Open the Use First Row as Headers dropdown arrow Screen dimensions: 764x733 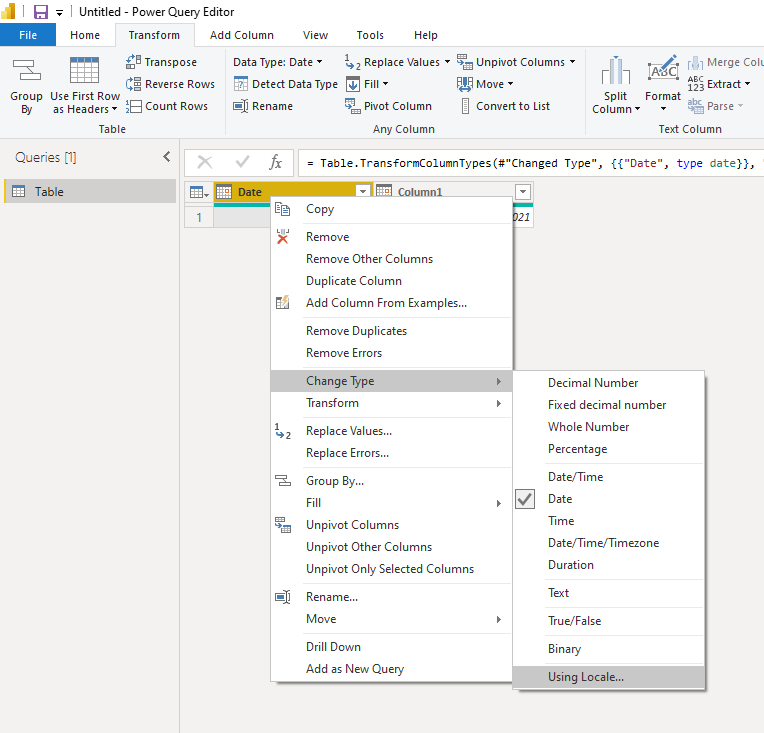[x=115, y=109]
